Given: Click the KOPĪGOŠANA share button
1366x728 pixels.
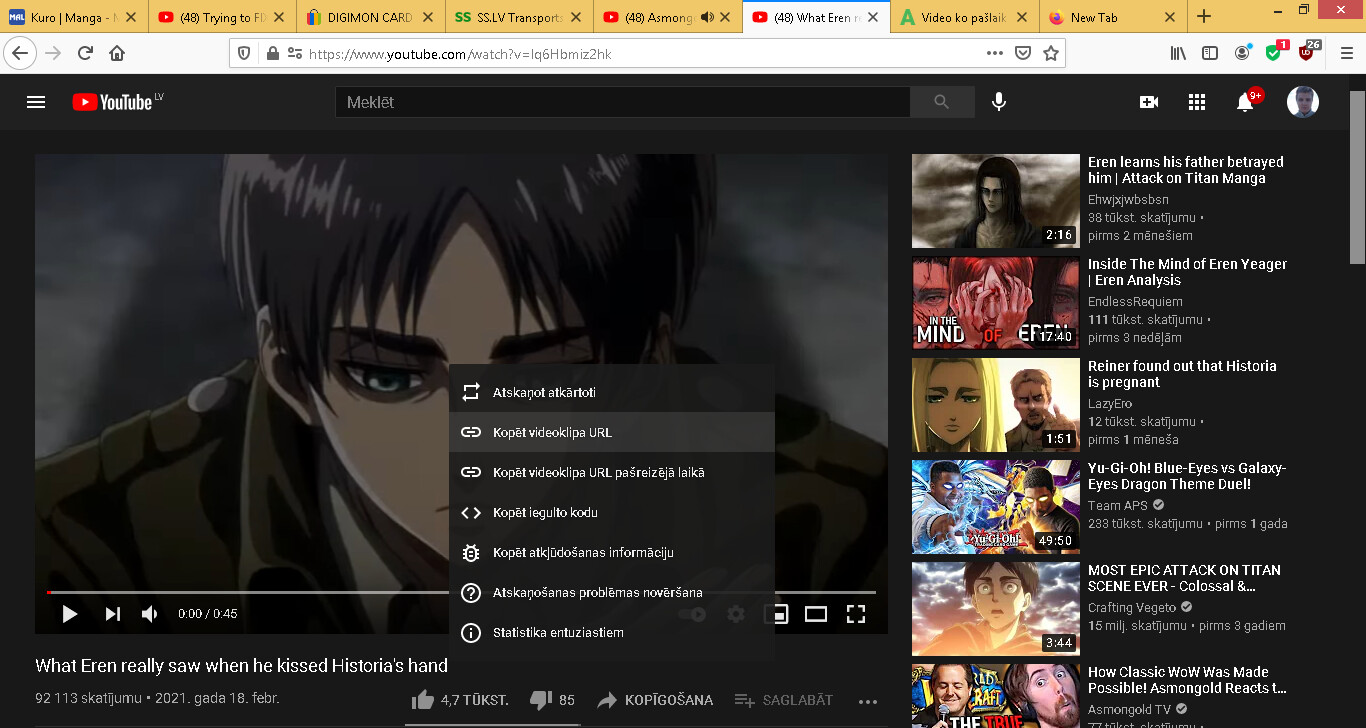Looking at the screenshot, I should pyautogui.click(x=655, y=700).
